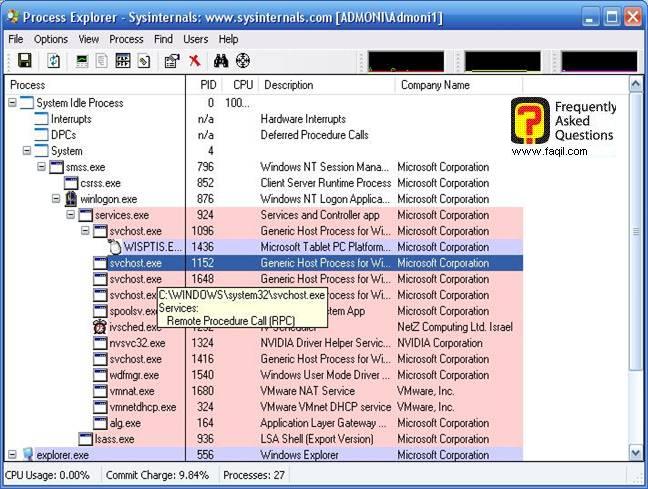Click 'NVIDIA Corporation' company cell
Screen dimensions: 648x489
[x=440, y=343]
